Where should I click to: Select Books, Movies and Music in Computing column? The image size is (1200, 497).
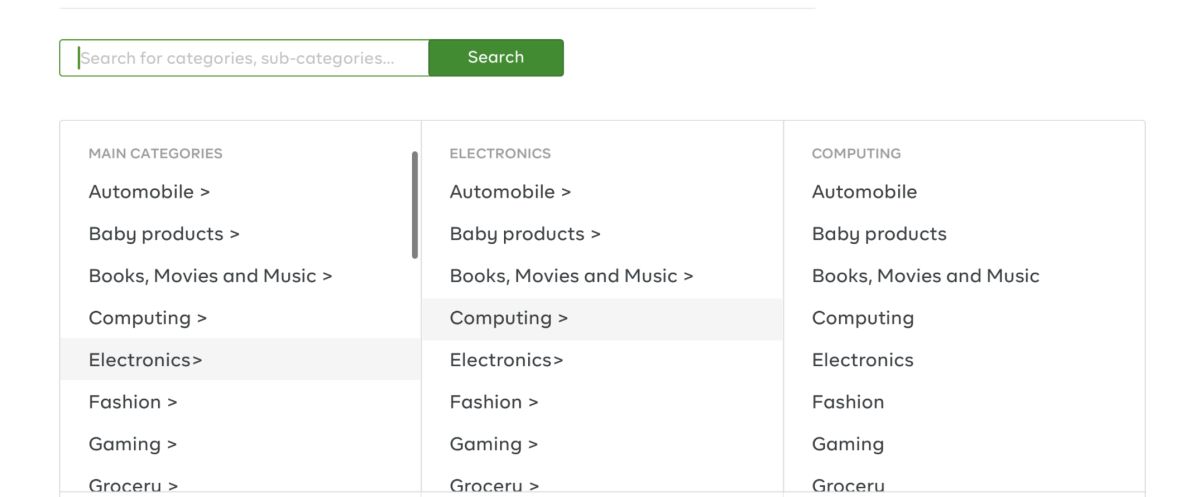click(x=925, y=276)
